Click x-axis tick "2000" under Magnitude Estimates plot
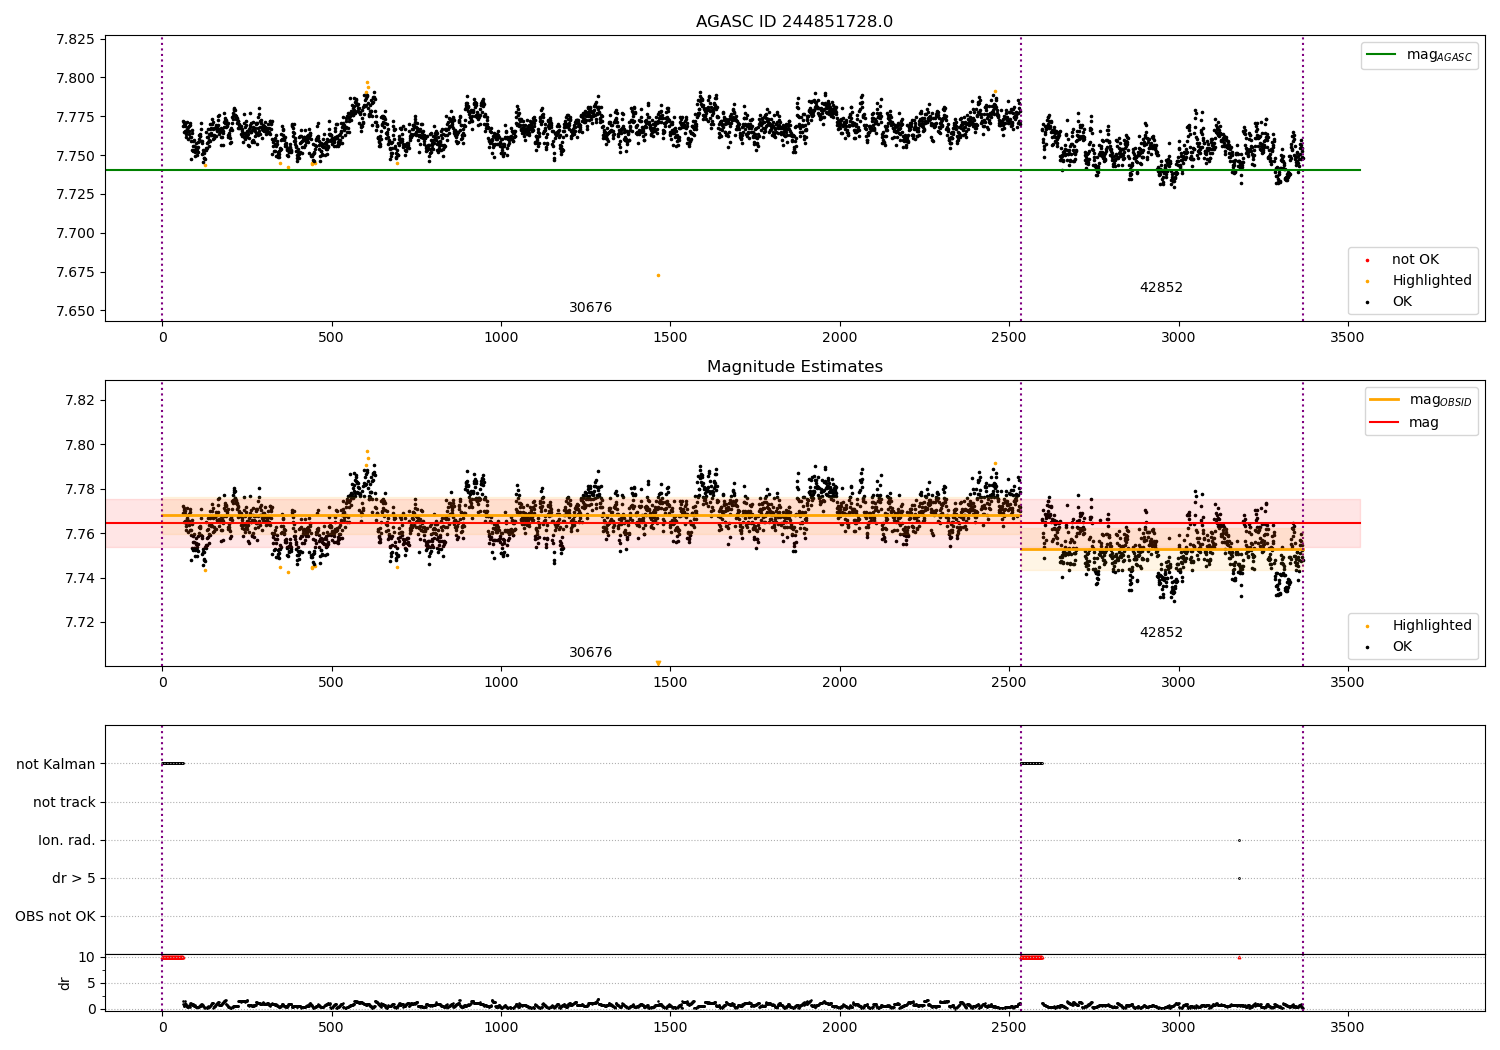Image resolution: width=1500 pixels, height=1050 pixels. 840,682
